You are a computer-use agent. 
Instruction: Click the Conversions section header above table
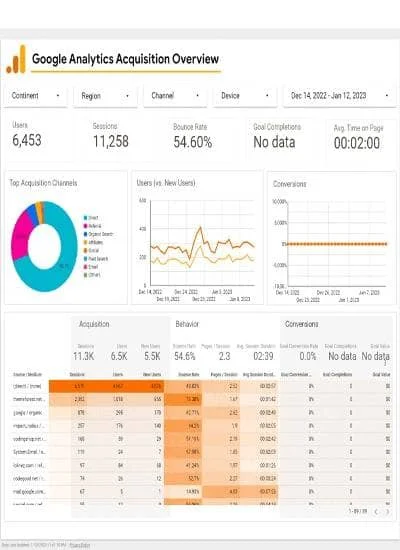pos(301,324)
